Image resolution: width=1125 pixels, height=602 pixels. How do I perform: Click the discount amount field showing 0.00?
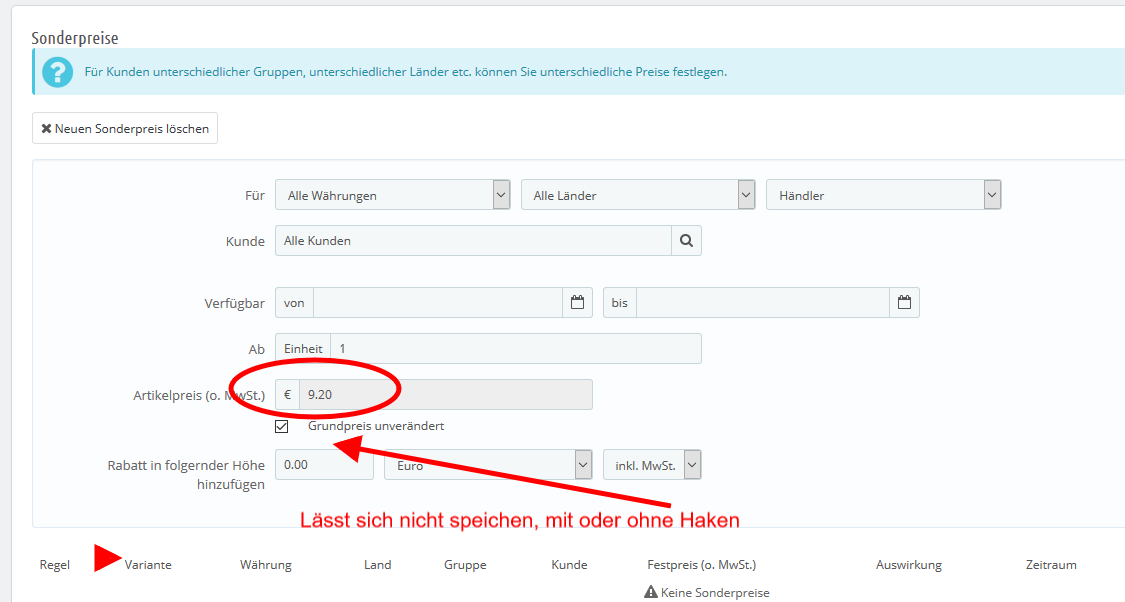324,465
